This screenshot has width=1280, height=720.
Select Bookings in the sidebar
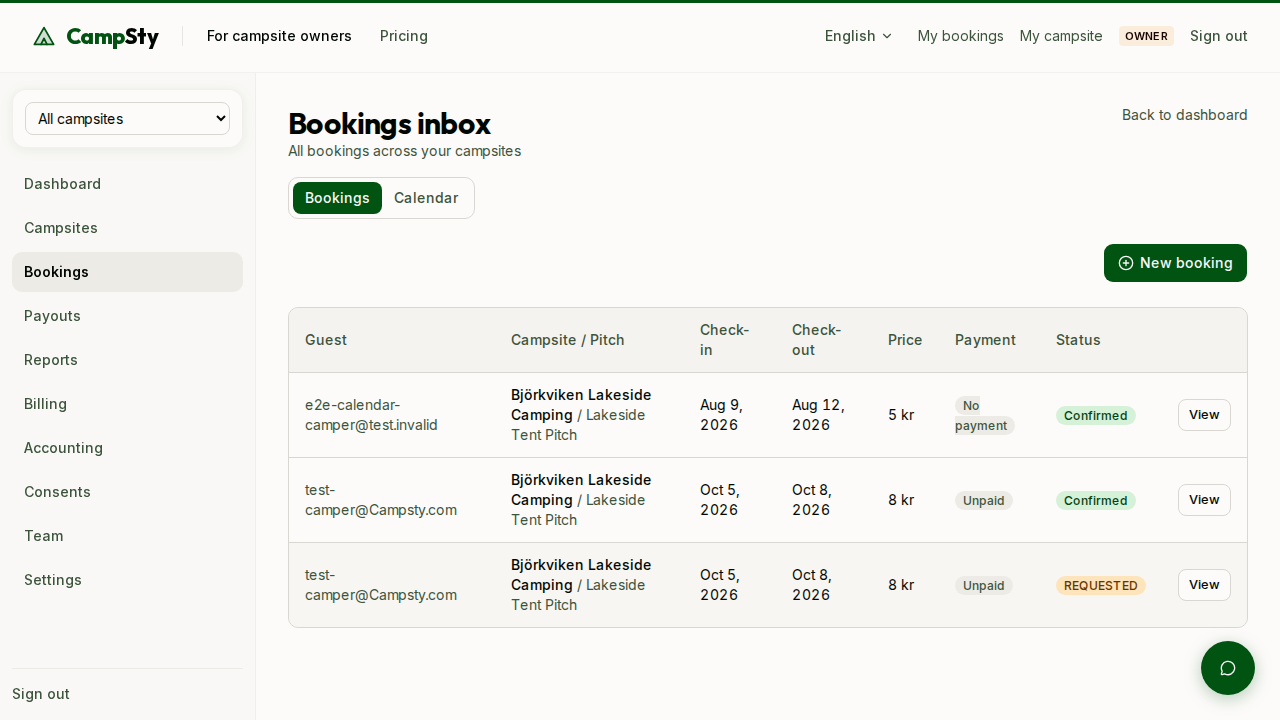[127, 272]
